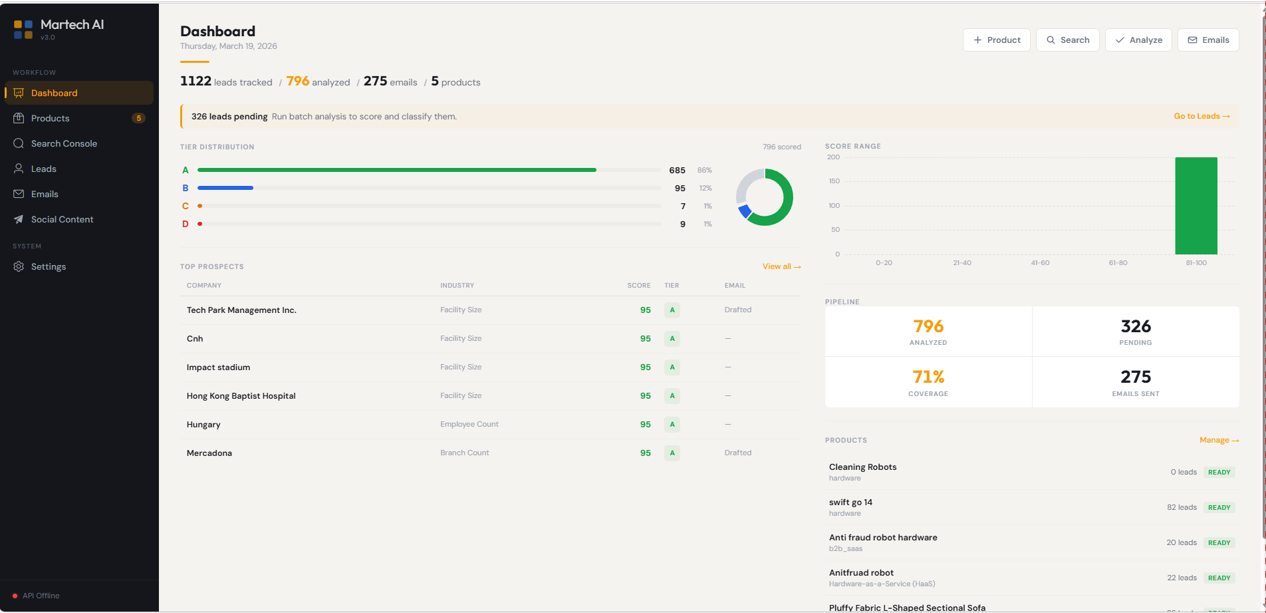Click the Manage link for products
Screen dimensions: 1266x613
point(1219,440)
